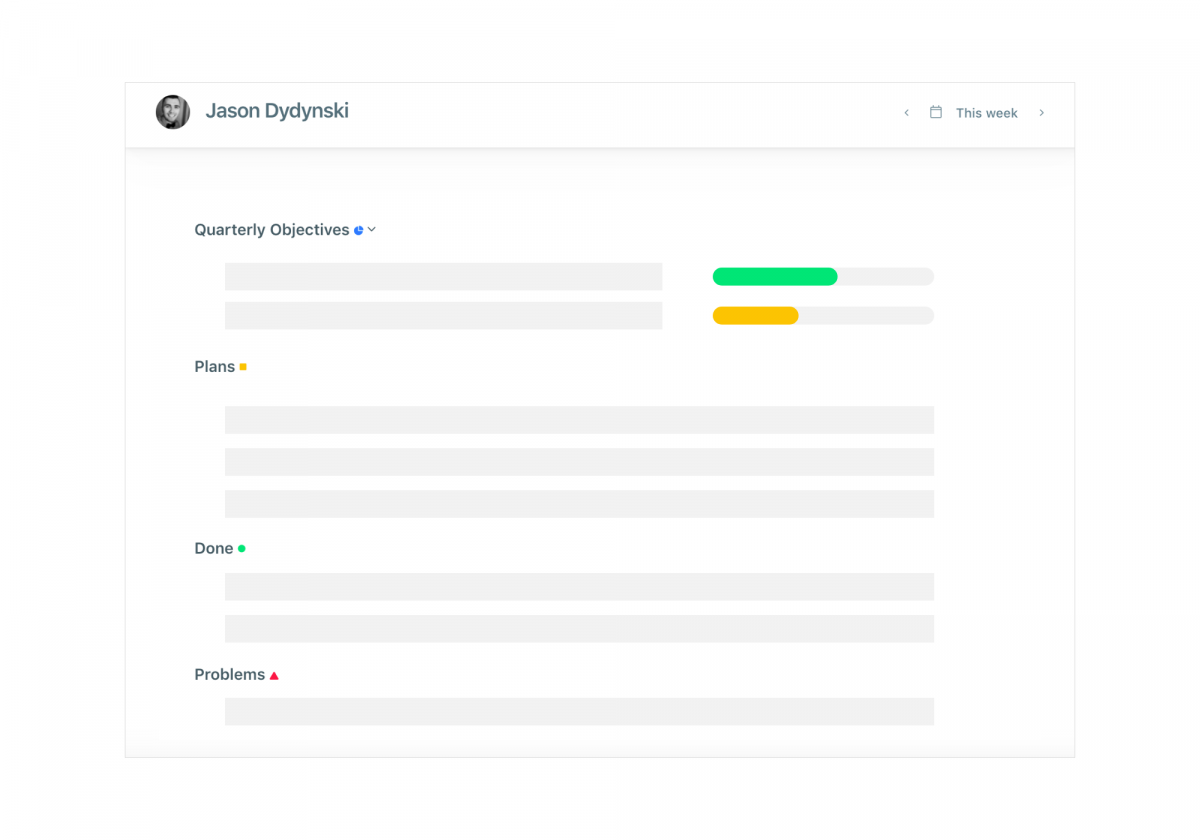This screenshot has height=840, width=1200.
Task: Click the Jason Dydynski name label
Action: [x=277, y=110]
